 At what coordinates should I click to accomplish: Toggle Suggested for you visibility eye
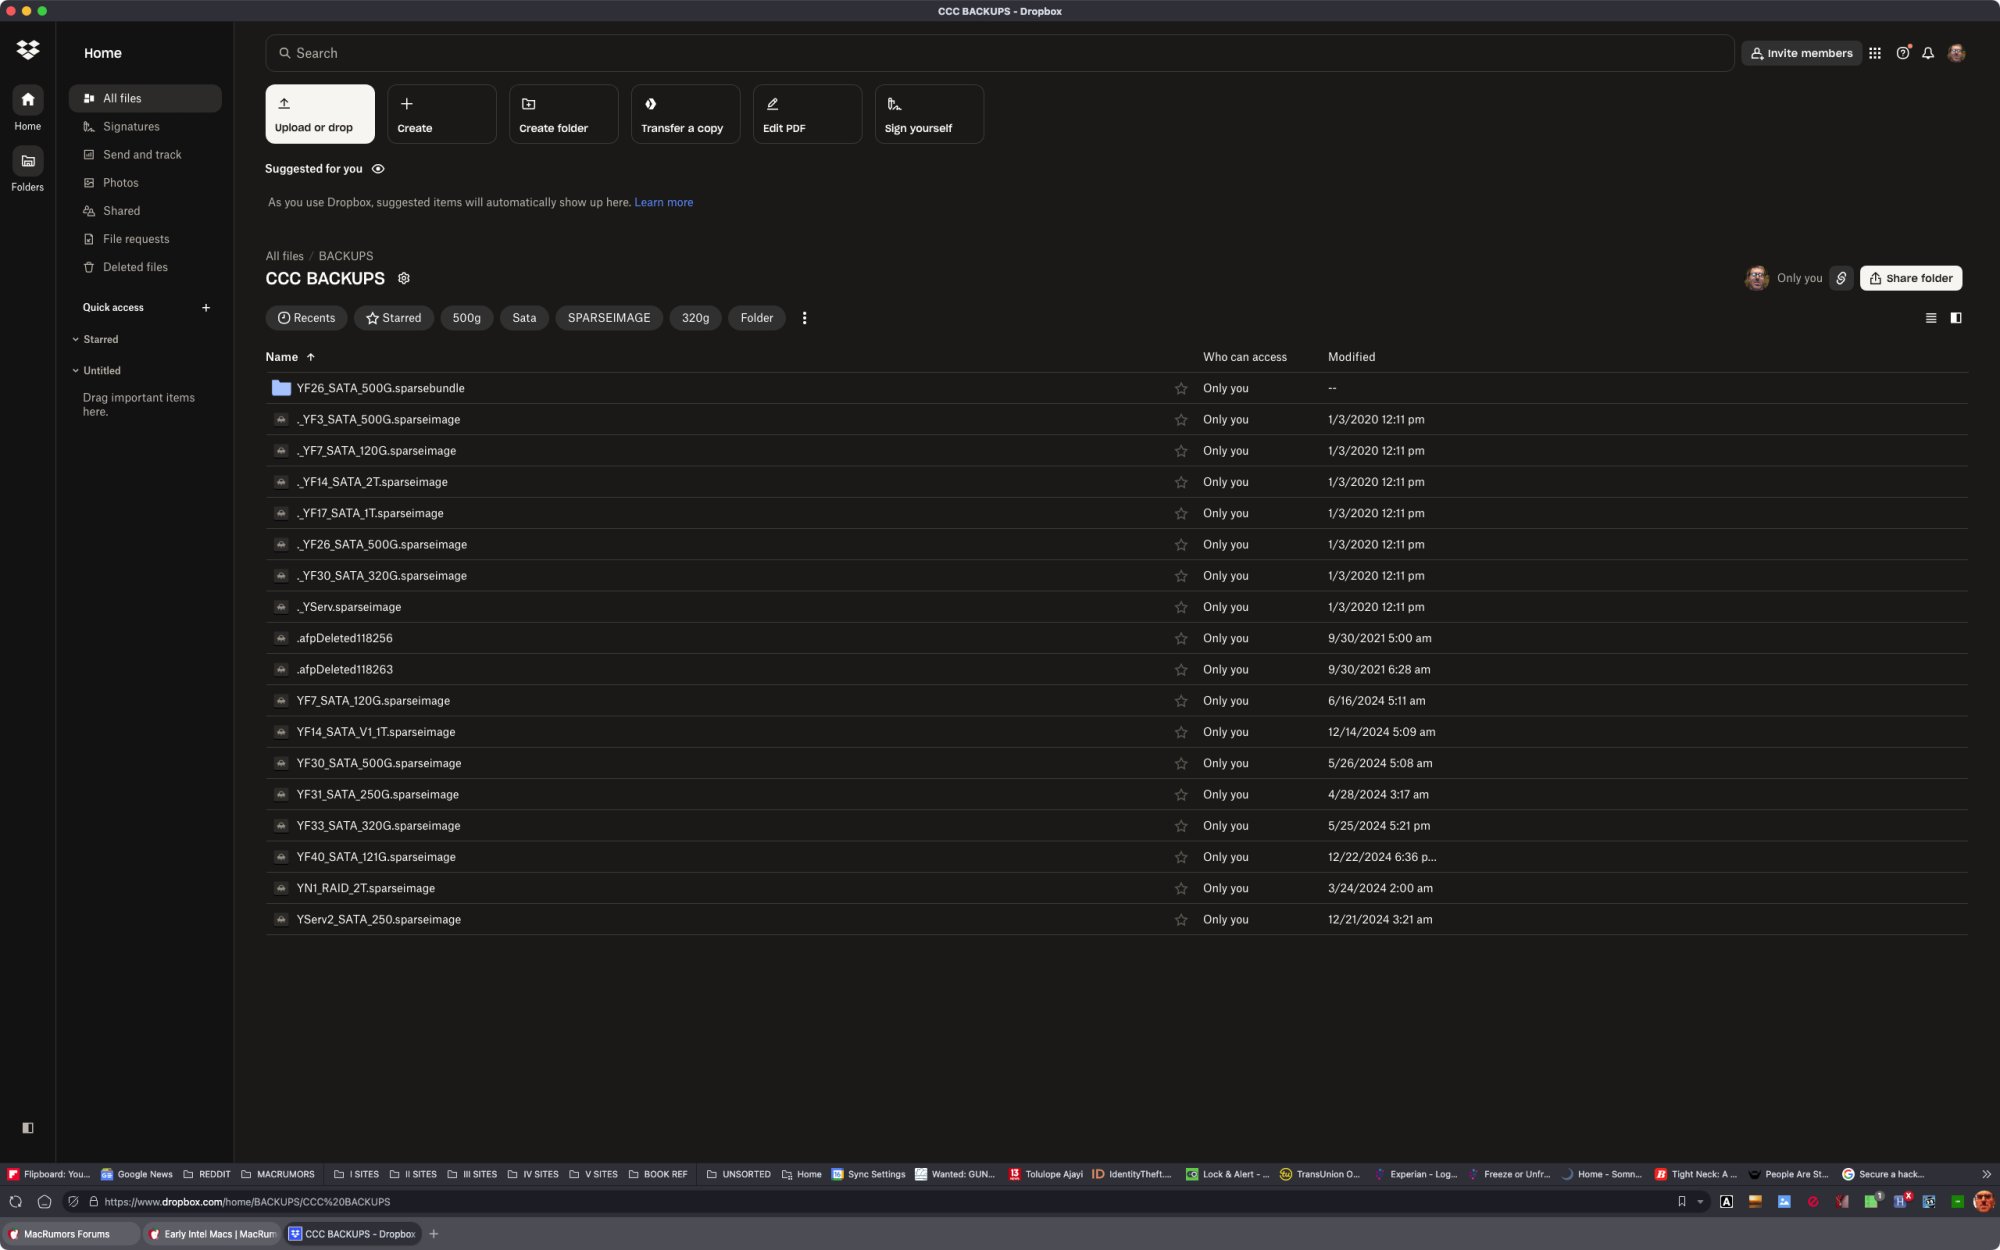378,169
